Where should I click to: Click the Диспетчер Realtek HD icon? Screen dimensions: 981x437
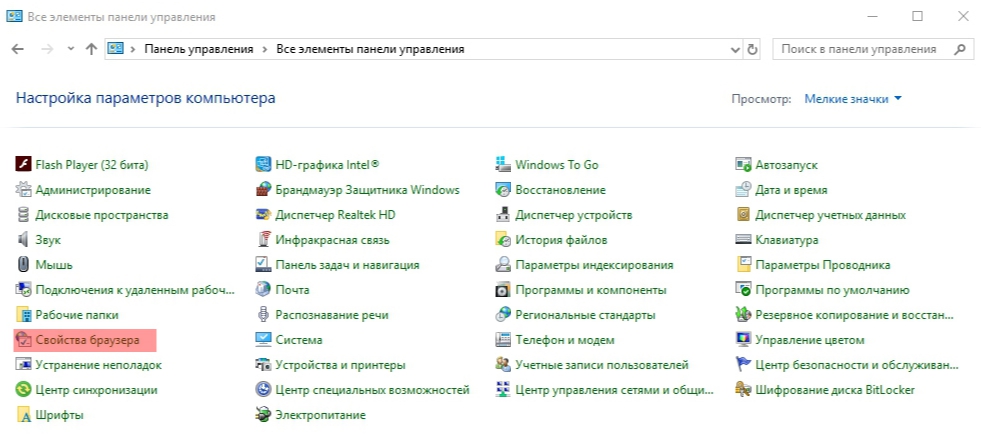pyautogui.click(x=263, y=215)
